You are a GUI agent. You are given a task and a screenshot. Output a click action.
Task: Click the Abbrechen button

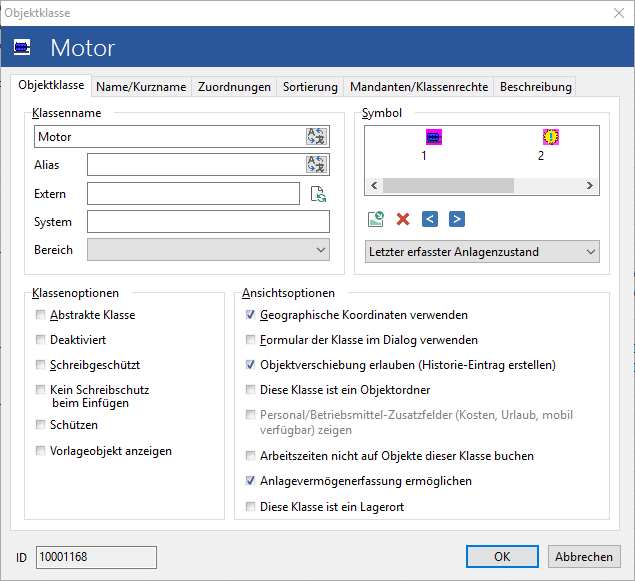[x=584, y=556]
